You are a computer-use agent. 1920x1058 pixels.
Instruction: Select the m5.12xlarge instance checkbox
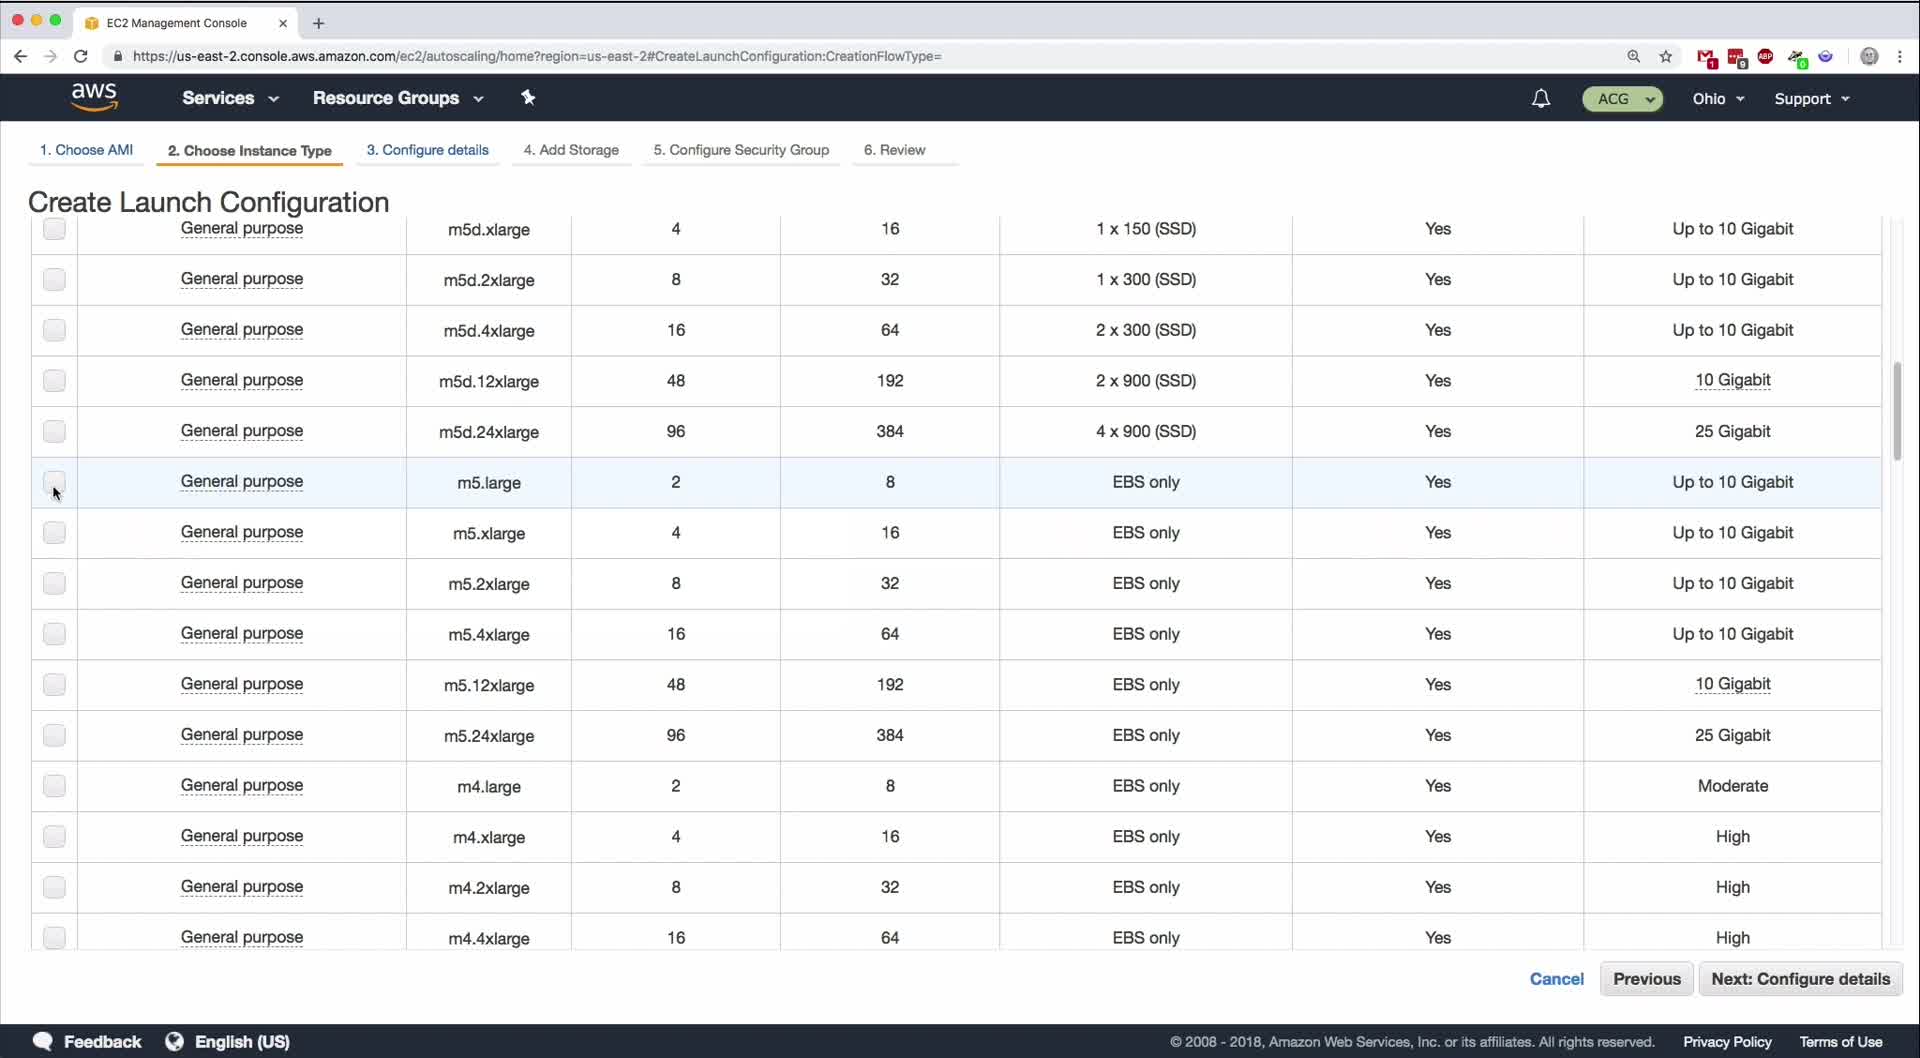[54, 684]
